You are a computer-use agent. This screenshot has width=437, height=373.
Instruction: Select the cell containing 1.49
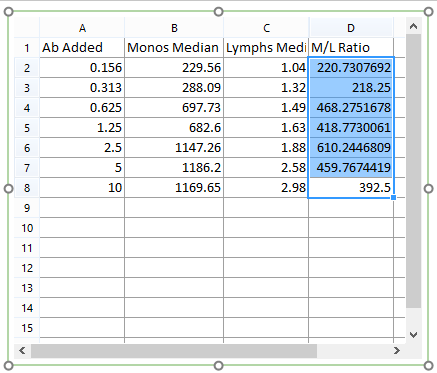(266, 108)
